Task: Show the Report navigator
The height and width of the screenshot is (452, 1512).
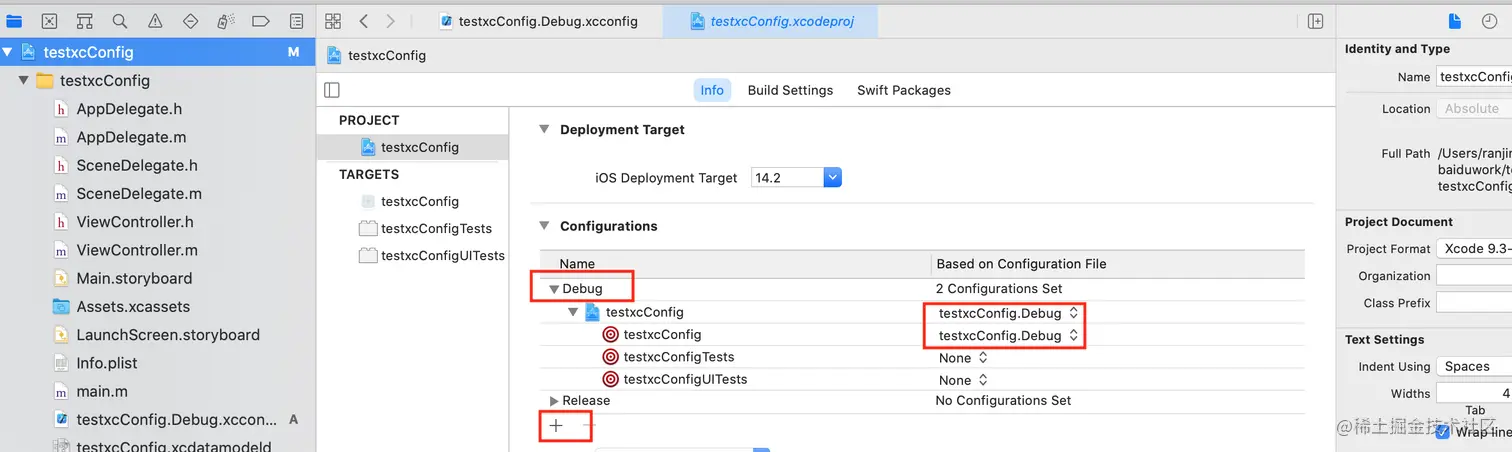Action: tap(296, 21)
